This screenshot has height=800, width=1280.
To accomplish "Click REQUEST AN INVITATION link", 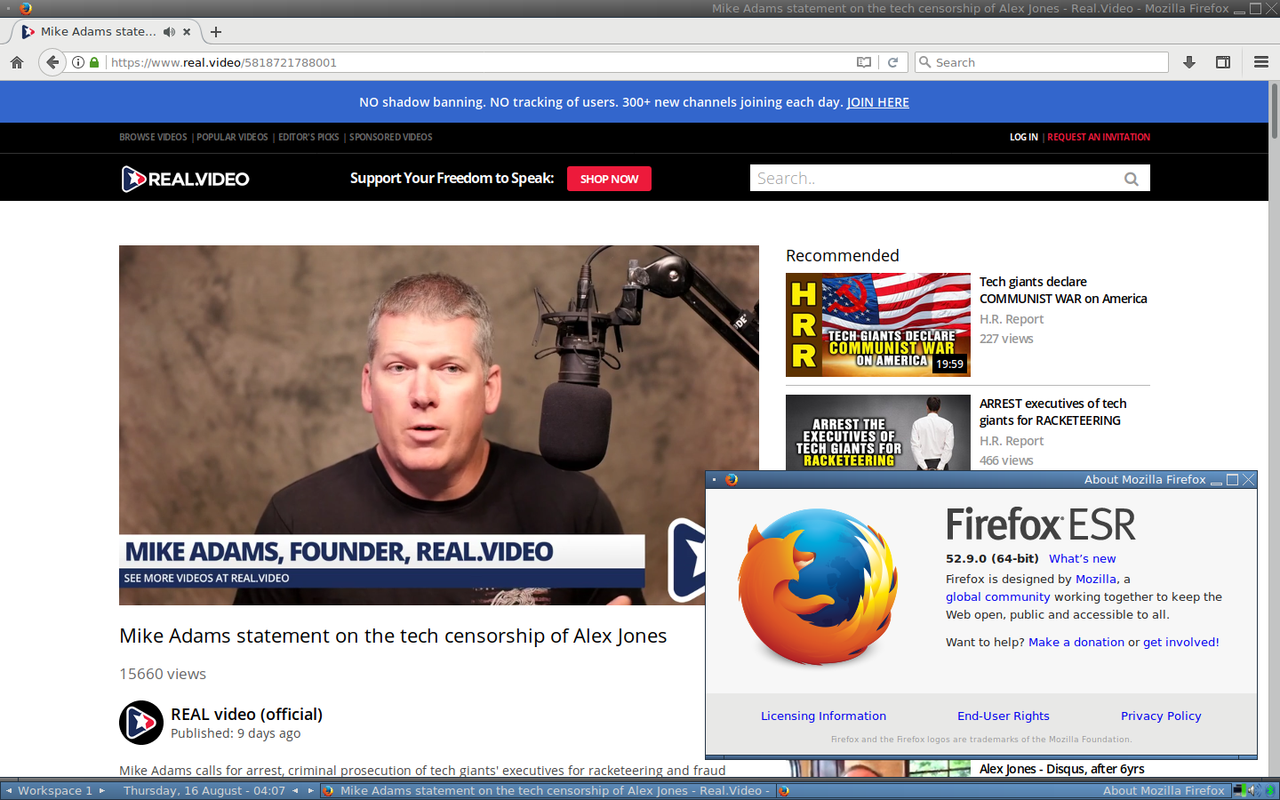I will click(x=1099, y=137).
